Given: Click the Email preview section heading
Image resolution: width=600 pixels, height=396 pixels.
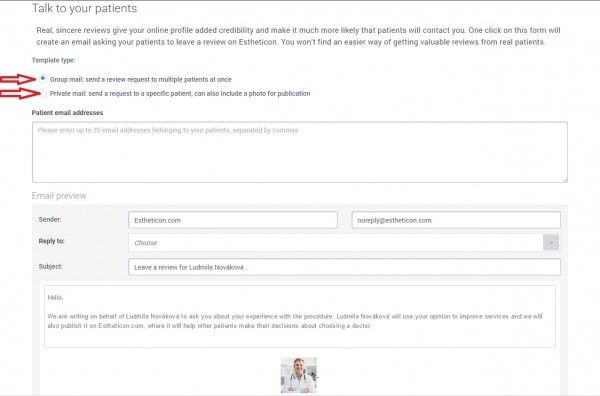Looking at the screenshot, I should [x=59, y=196].
